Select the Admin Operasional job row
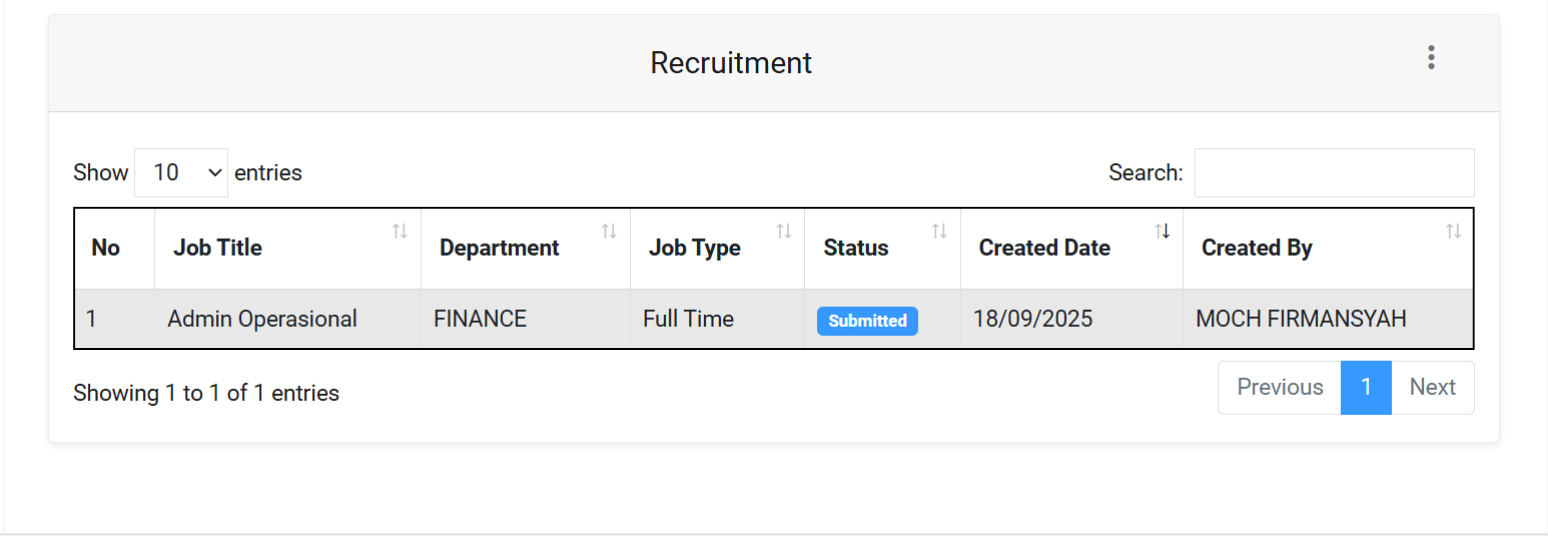 262,319
